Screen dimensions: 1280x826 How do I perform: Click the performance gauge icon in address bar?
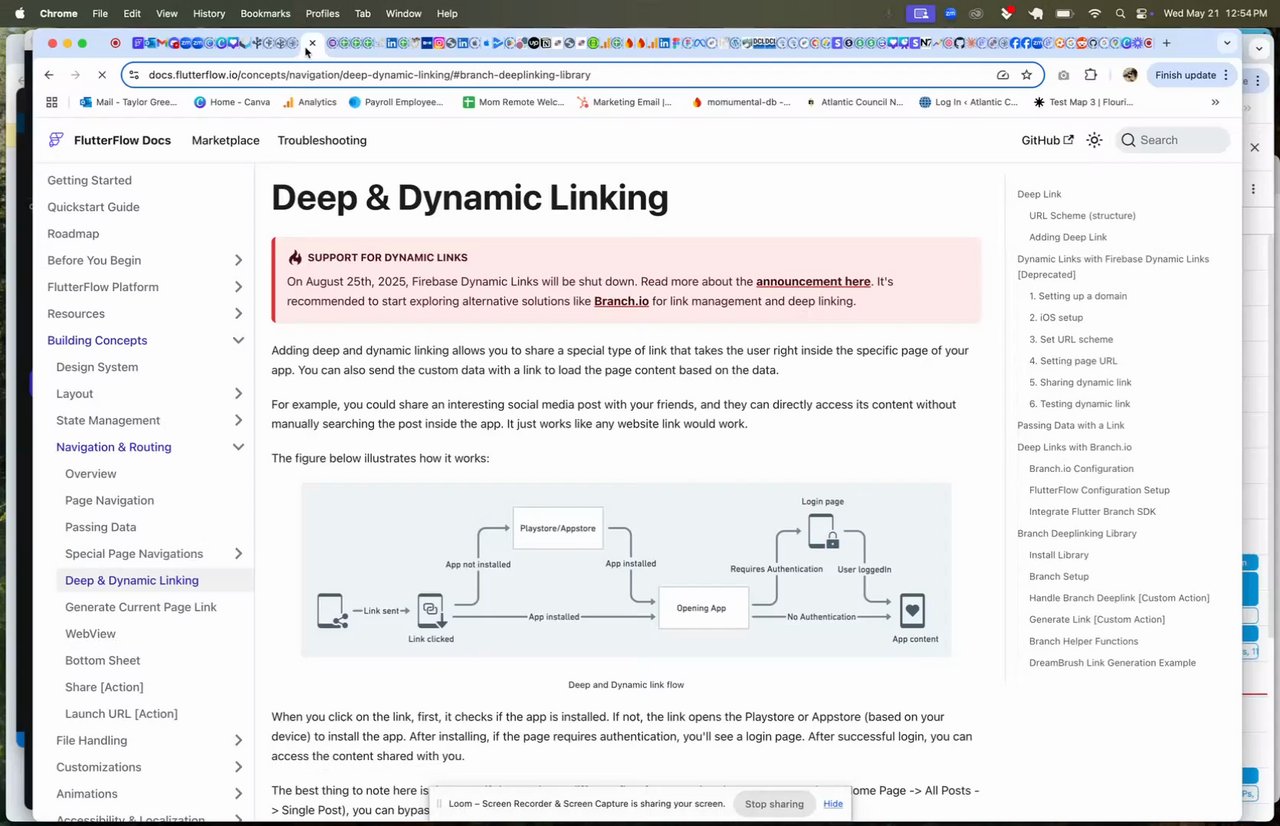point(1002,75)
